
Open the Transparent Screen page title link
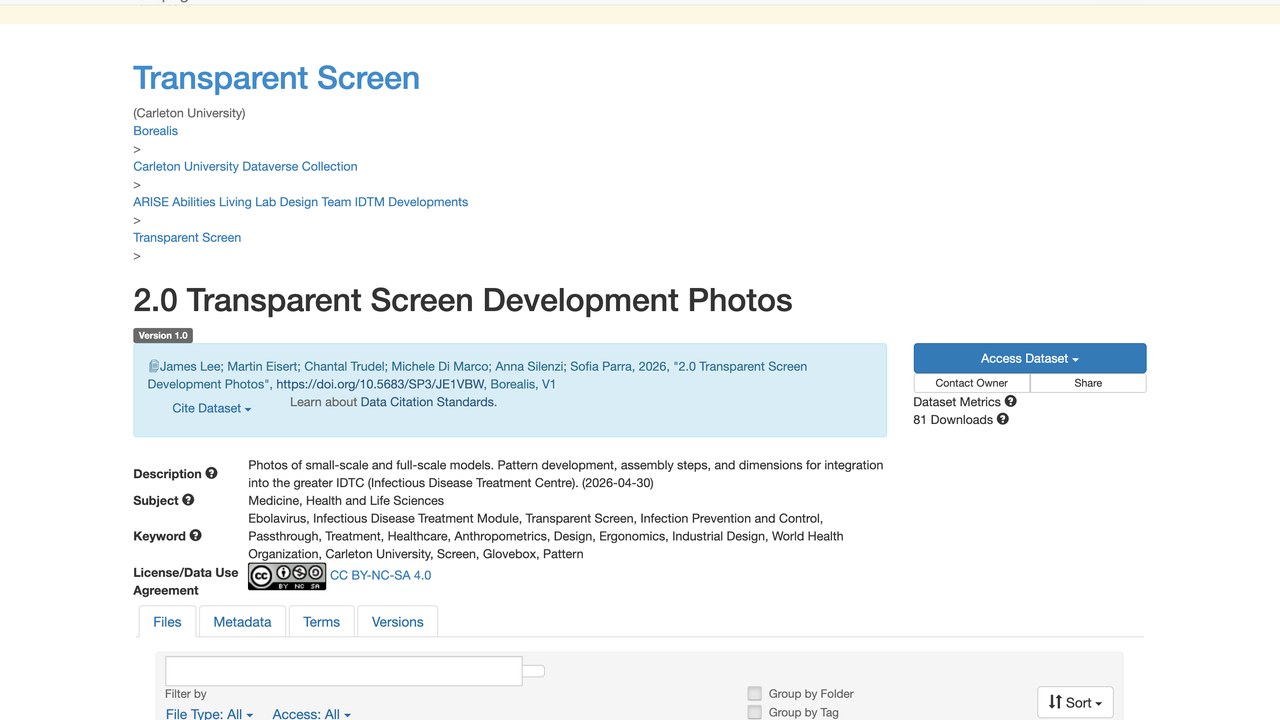click(277, 78)
